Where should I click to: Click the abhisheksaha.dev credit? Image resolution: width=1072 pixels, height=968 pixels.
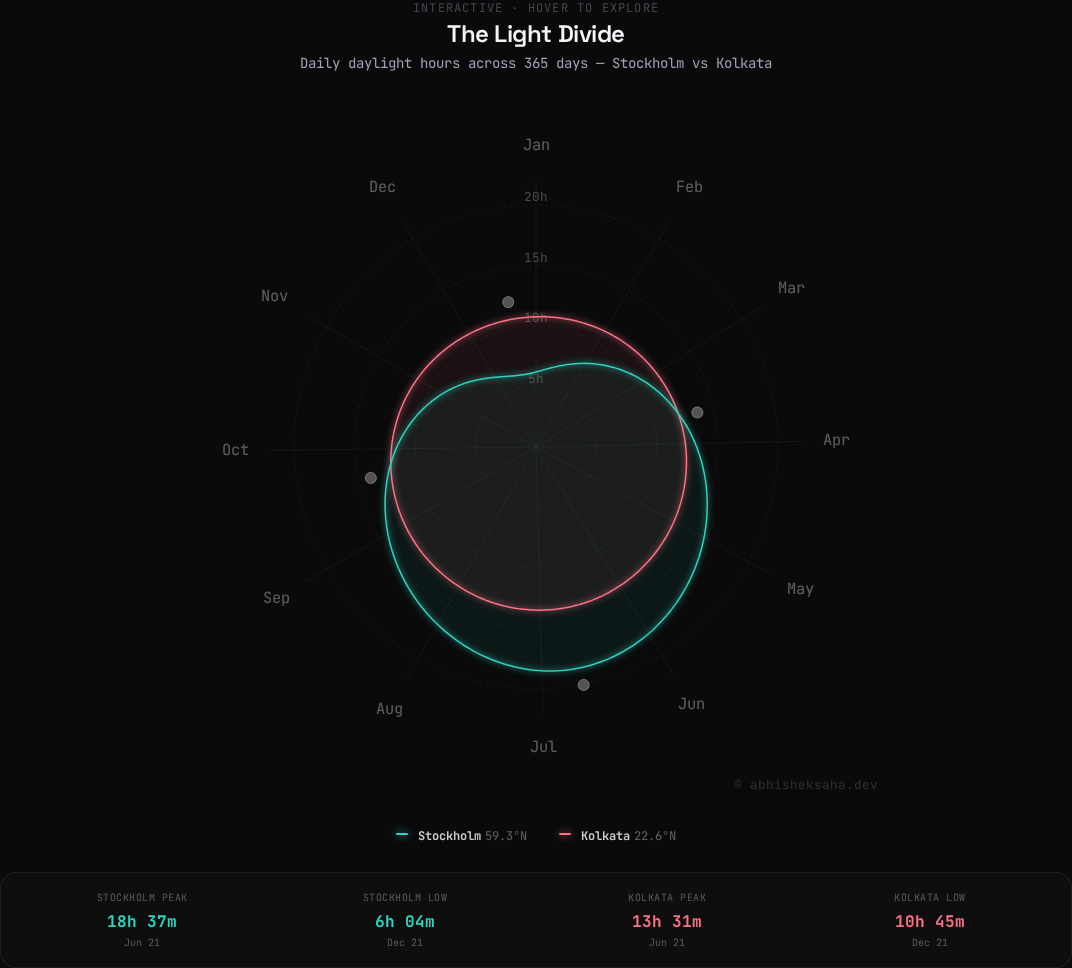point(805,785)
